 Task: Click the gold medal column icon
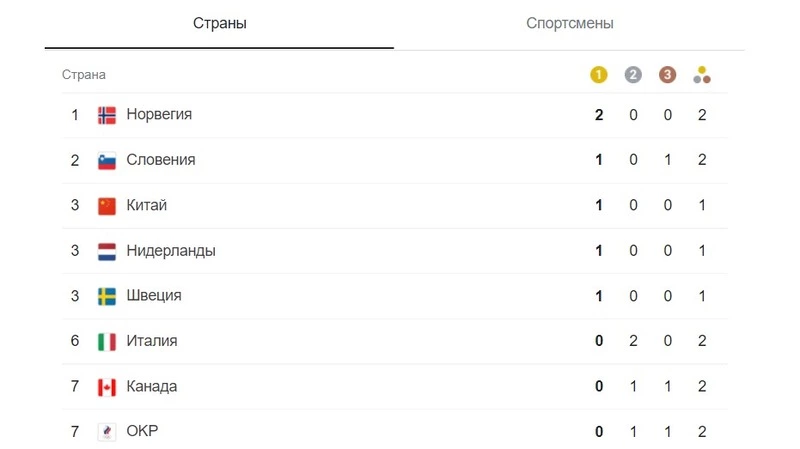599,75
